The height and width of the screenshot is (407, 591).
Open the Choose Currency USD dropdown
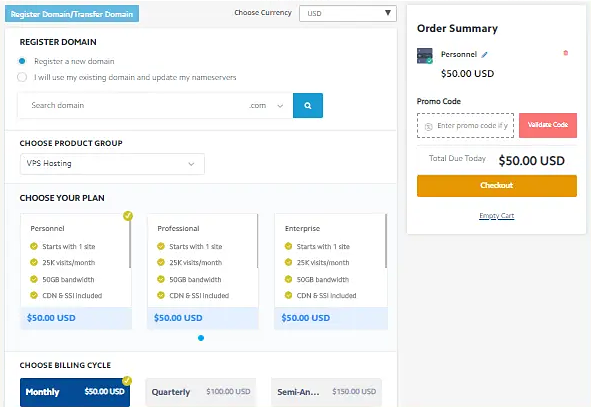(348, 14)
